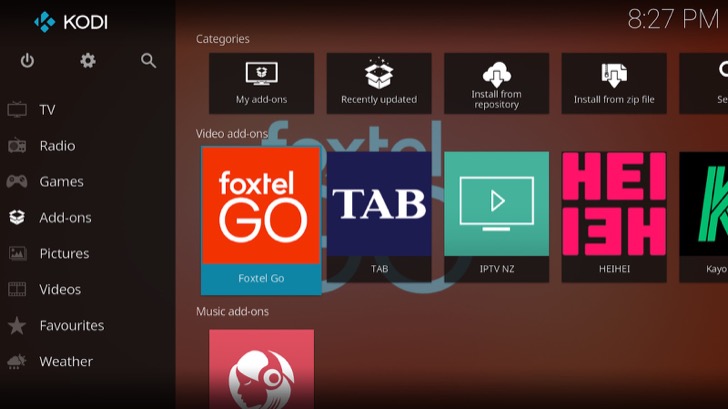Select Add-ons in sidebar menu

[x=64, y=218]
